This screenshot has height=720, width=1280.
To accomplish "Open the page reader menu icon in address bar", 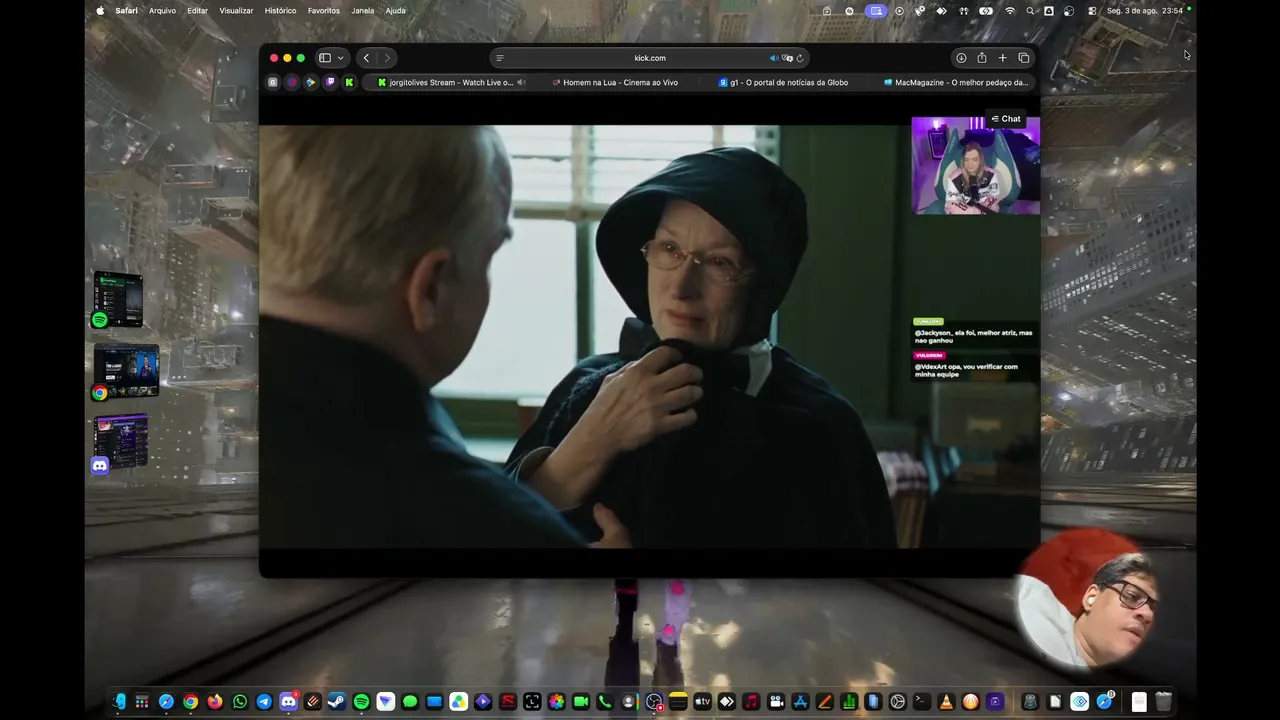I will [x=500, y=58].
